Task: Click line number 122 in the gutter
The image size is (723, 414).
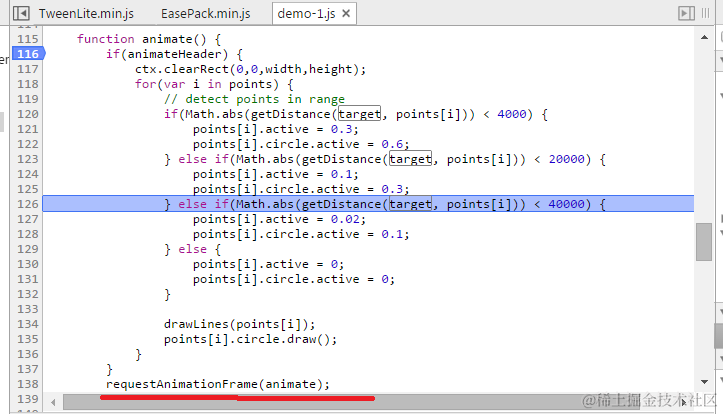Action: pos(28,144)
